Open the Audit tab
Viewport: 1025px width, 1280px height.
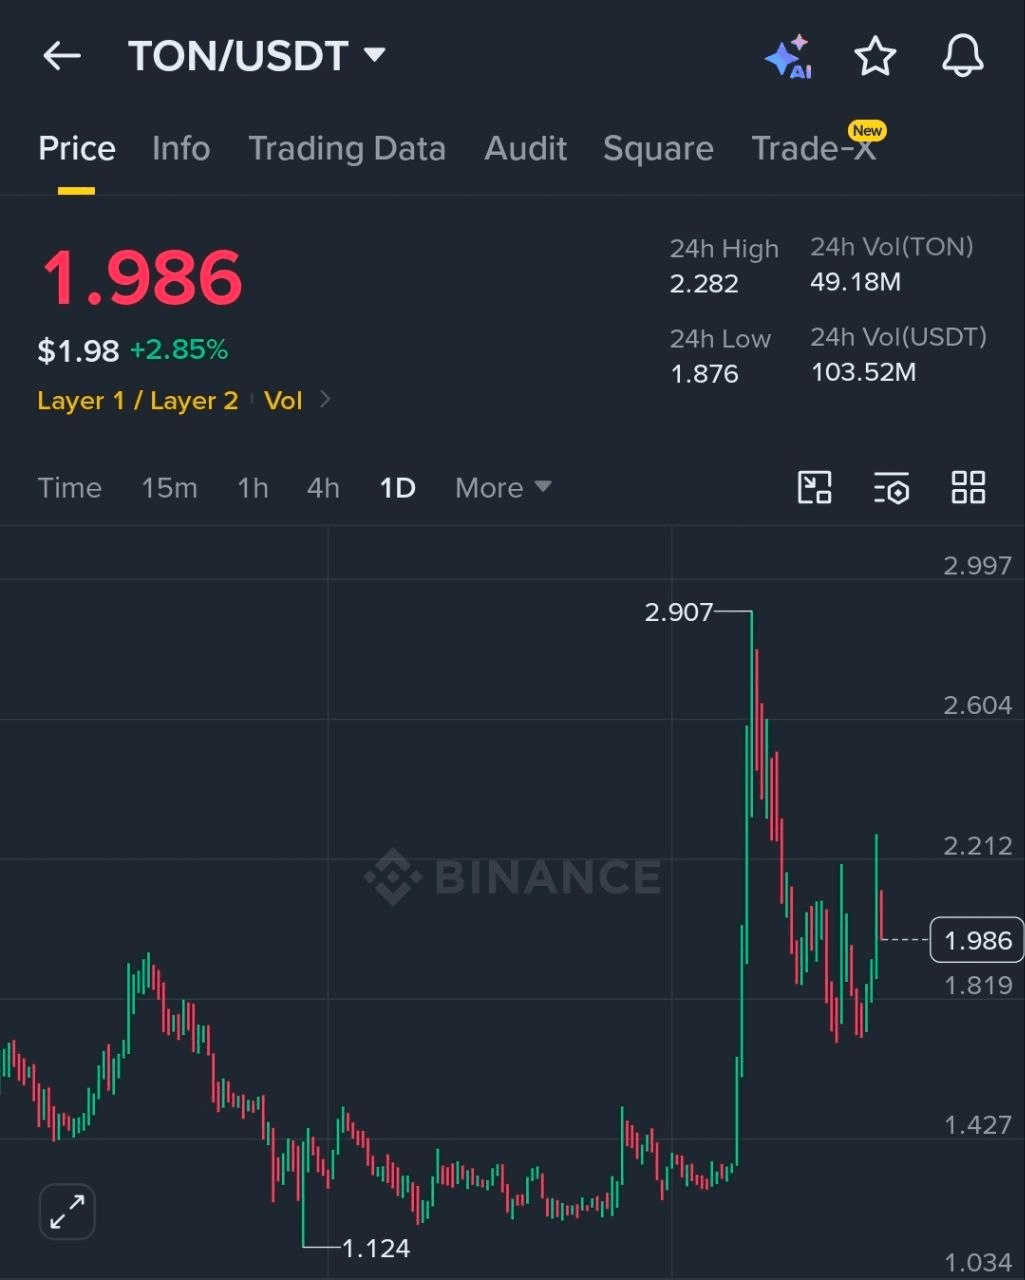point(526,149)
